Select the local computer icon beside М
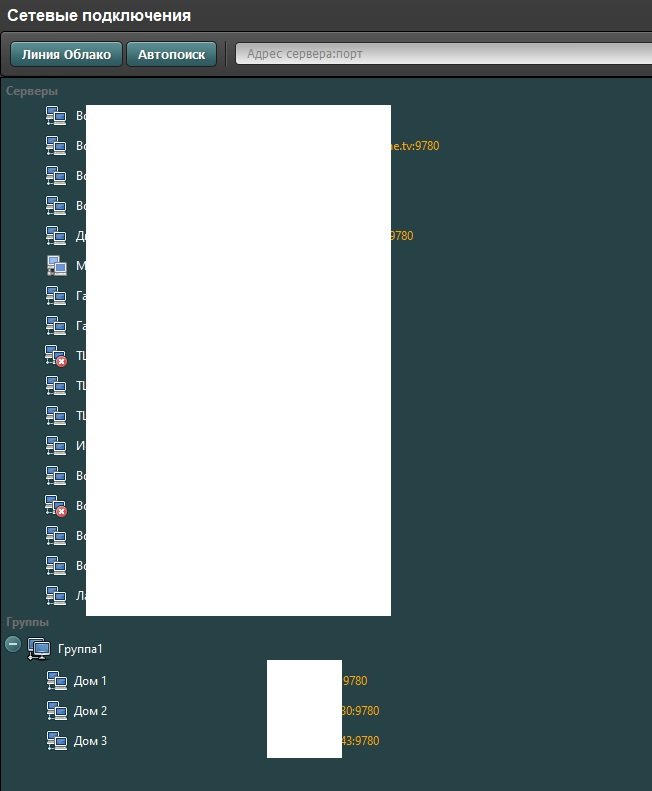The height and width of the screenshot is (791, 652). (56, 266)
